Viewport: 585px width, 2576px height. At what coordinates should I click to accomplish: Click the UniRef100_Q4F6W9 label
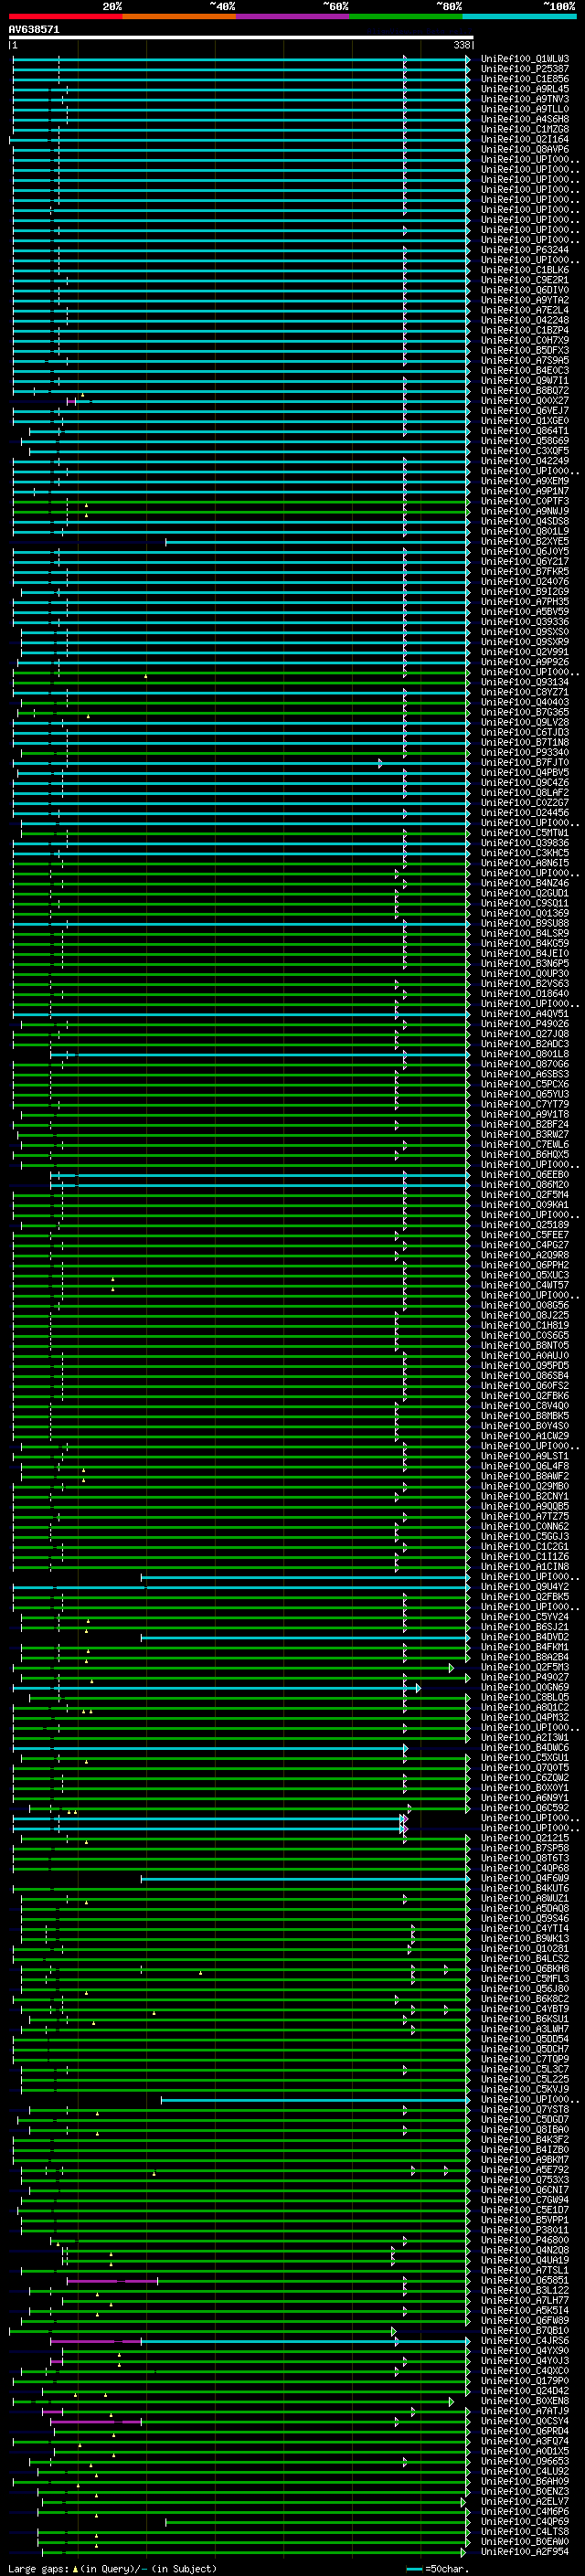525,1878
